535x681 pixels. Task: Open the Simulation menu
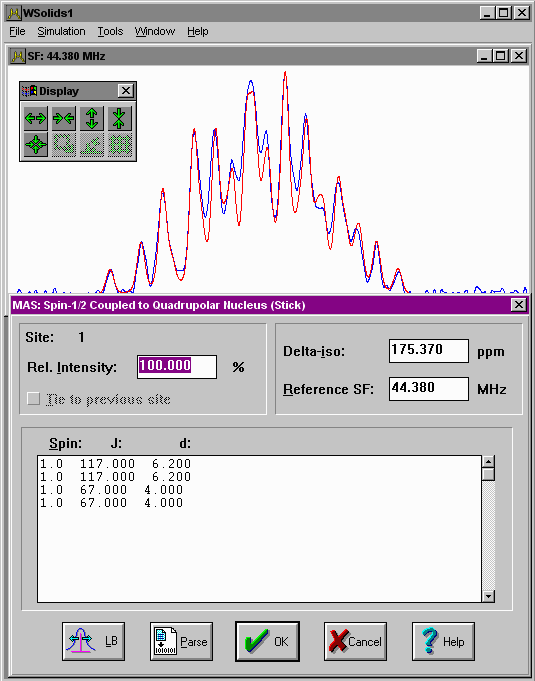click(61, 32)
